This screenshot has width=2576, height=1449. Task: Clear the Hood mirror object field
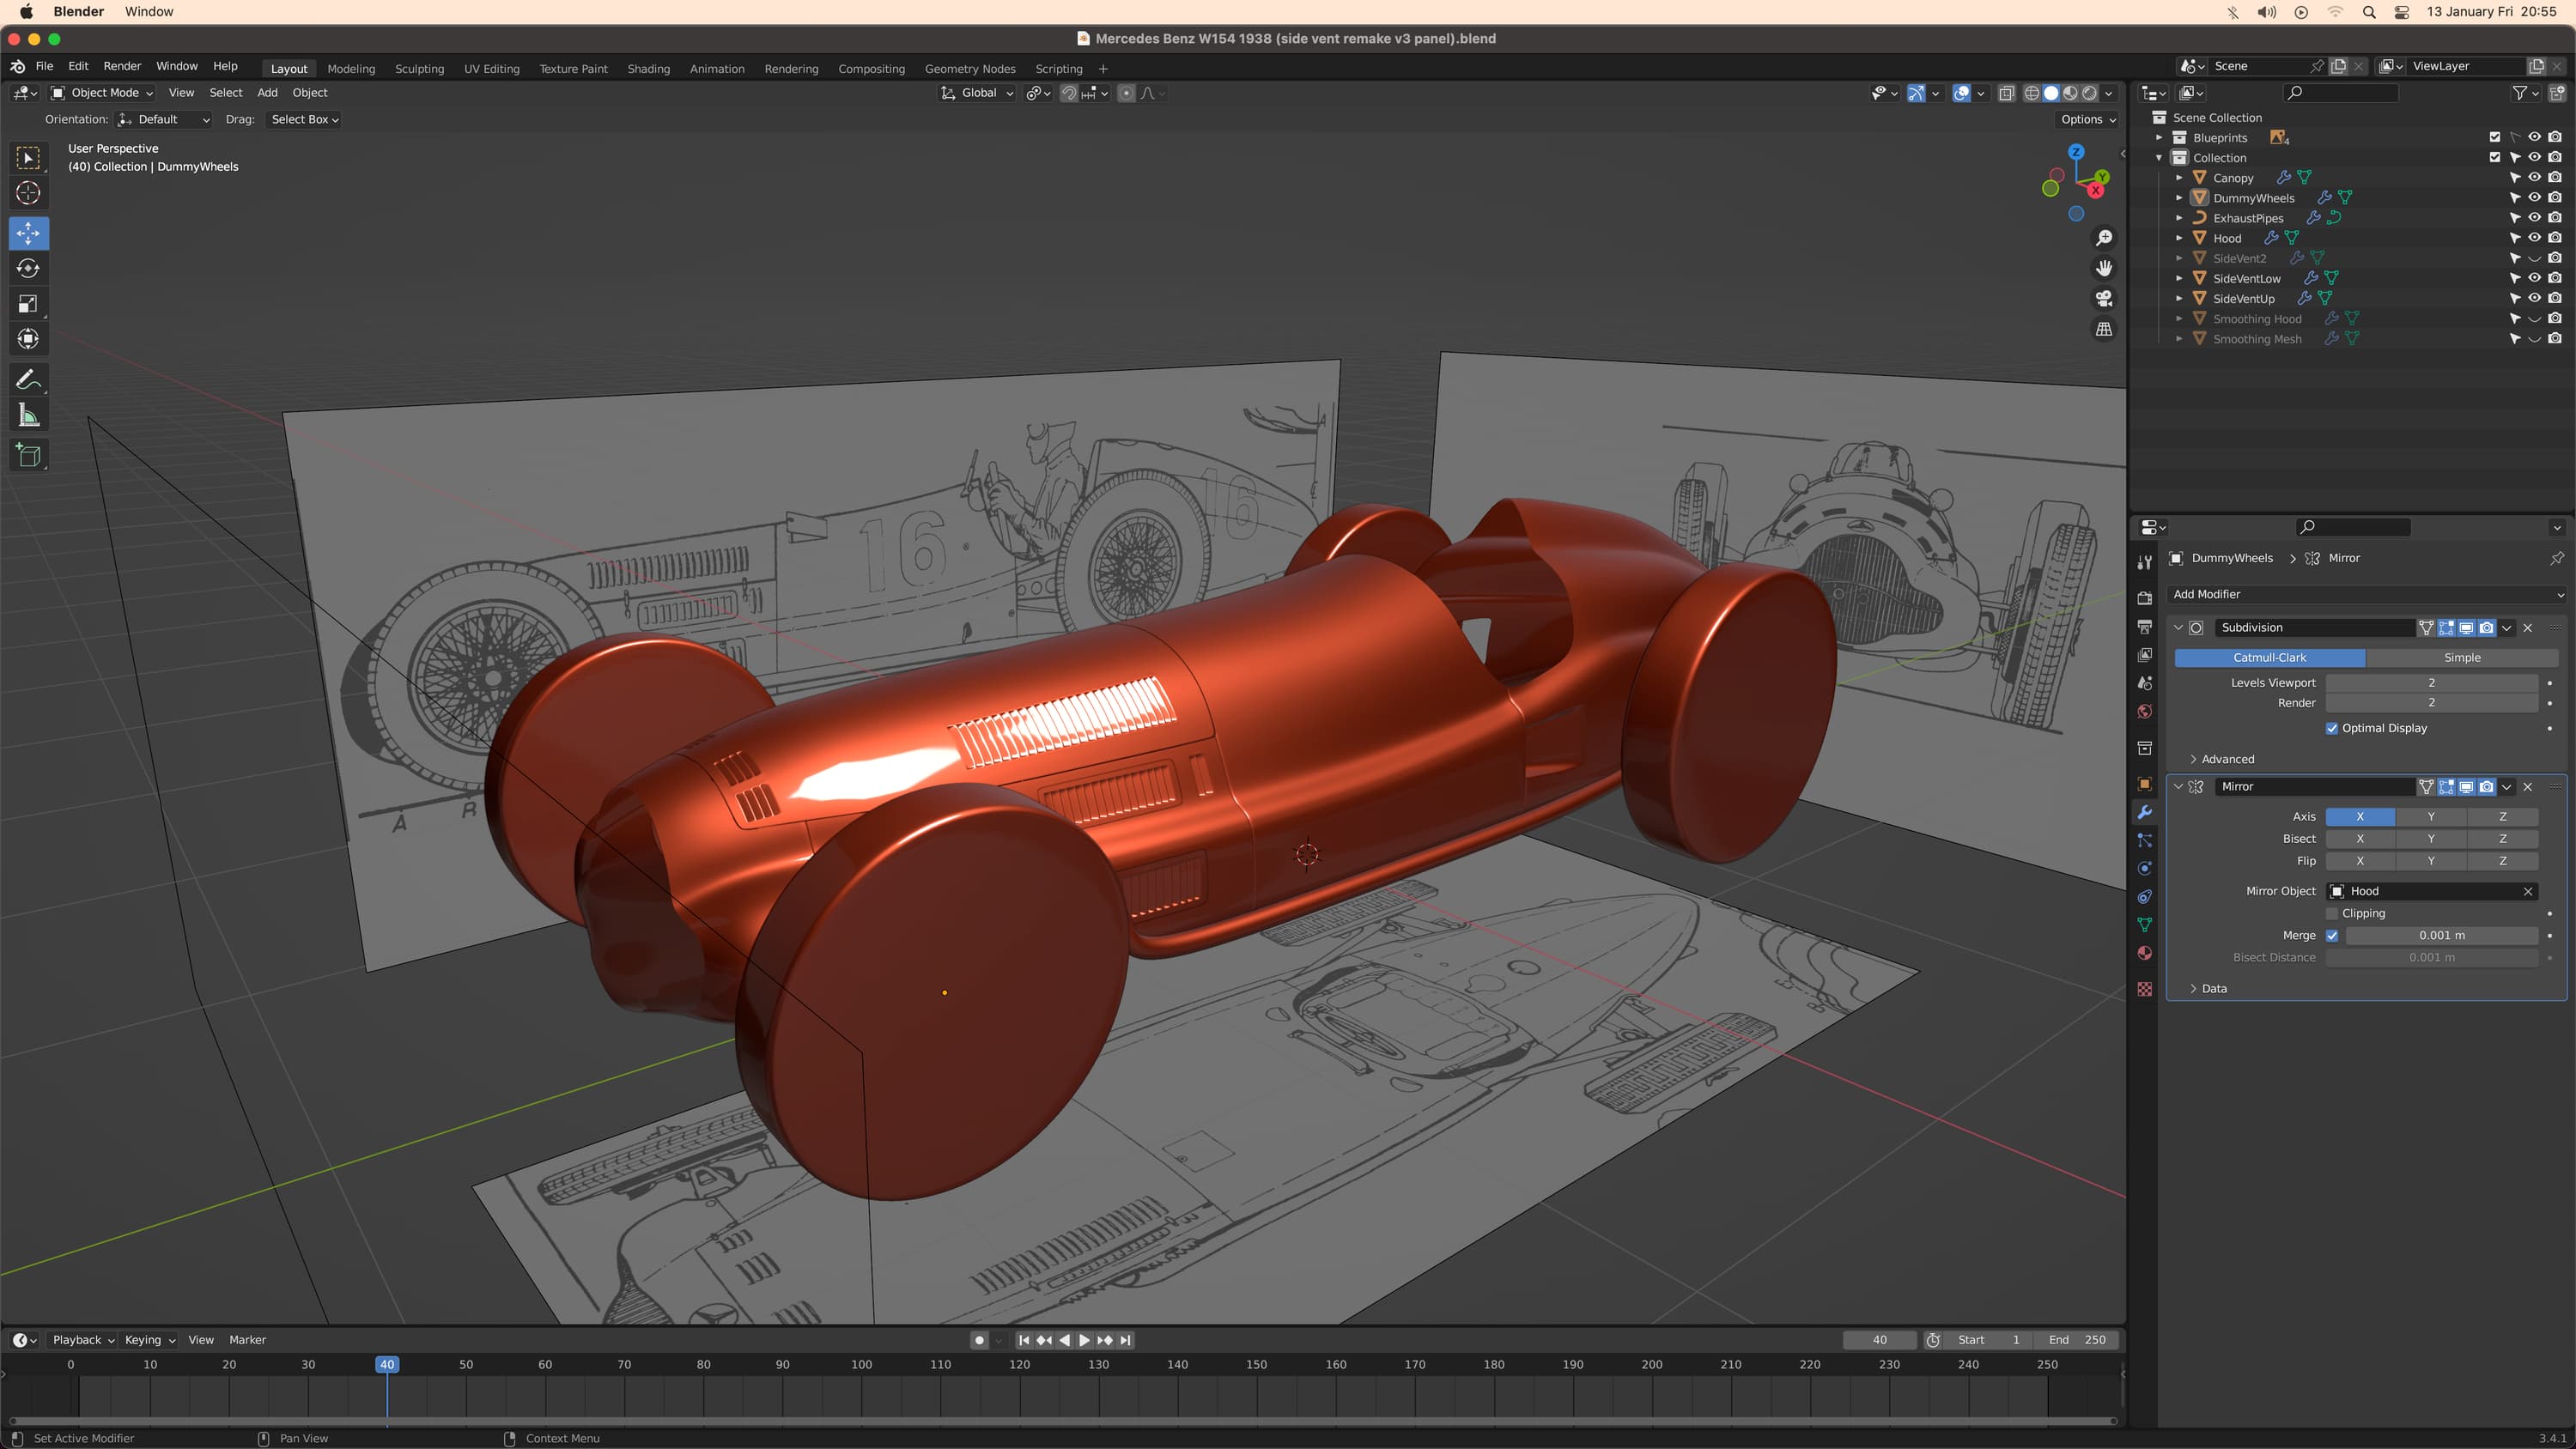(2528, 891)
